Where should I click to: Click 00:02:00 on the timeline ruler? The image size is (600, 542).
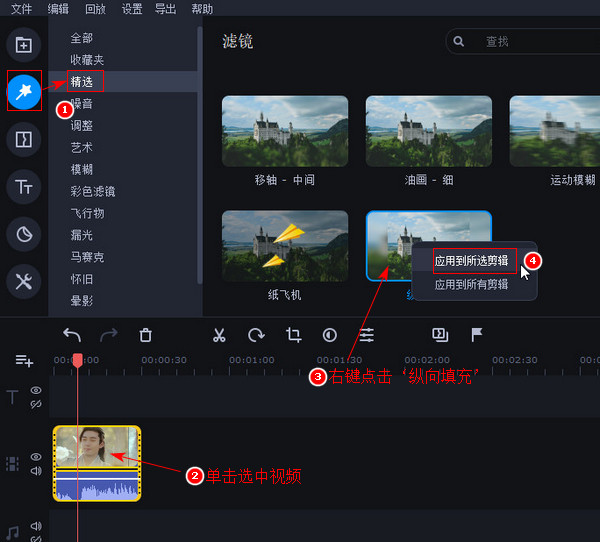(x=427, y=360)
